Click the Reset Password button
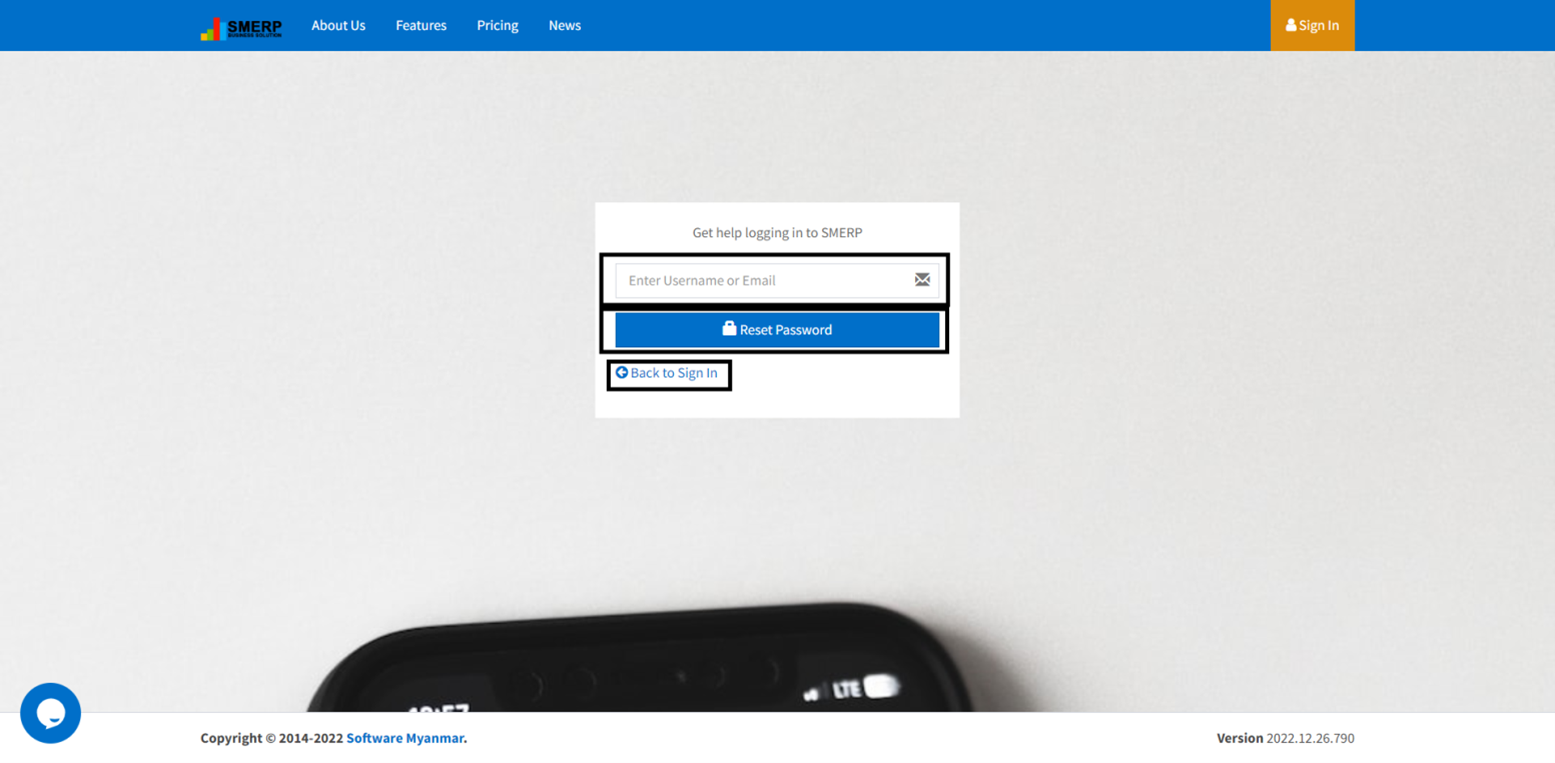The image size is (1555, 763). coord(777,330)
